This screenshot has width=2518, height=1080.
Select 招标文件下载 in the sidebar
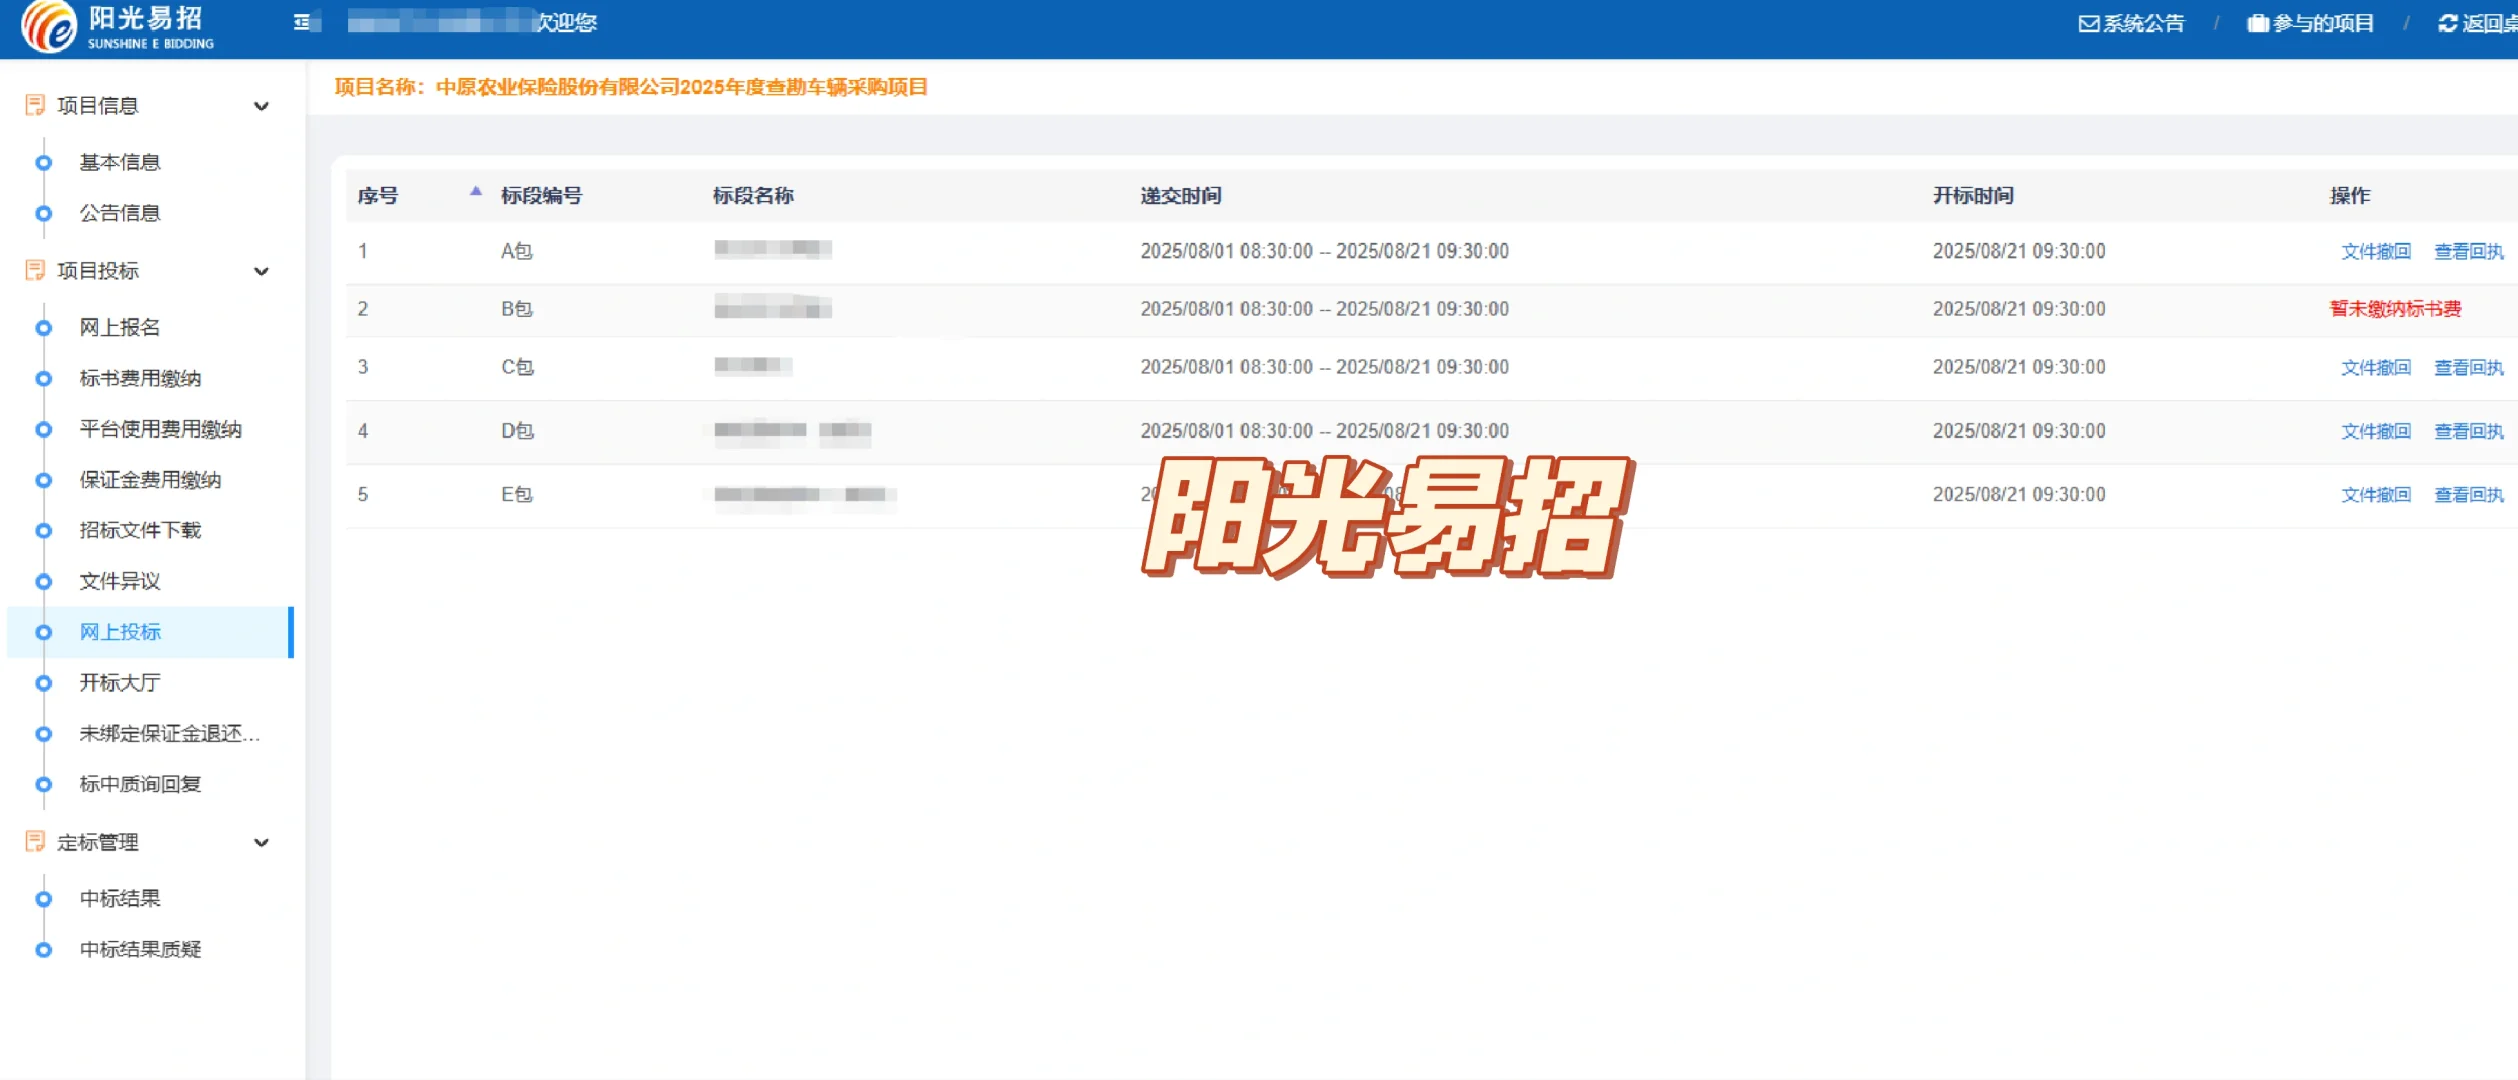tap(140, 531)
